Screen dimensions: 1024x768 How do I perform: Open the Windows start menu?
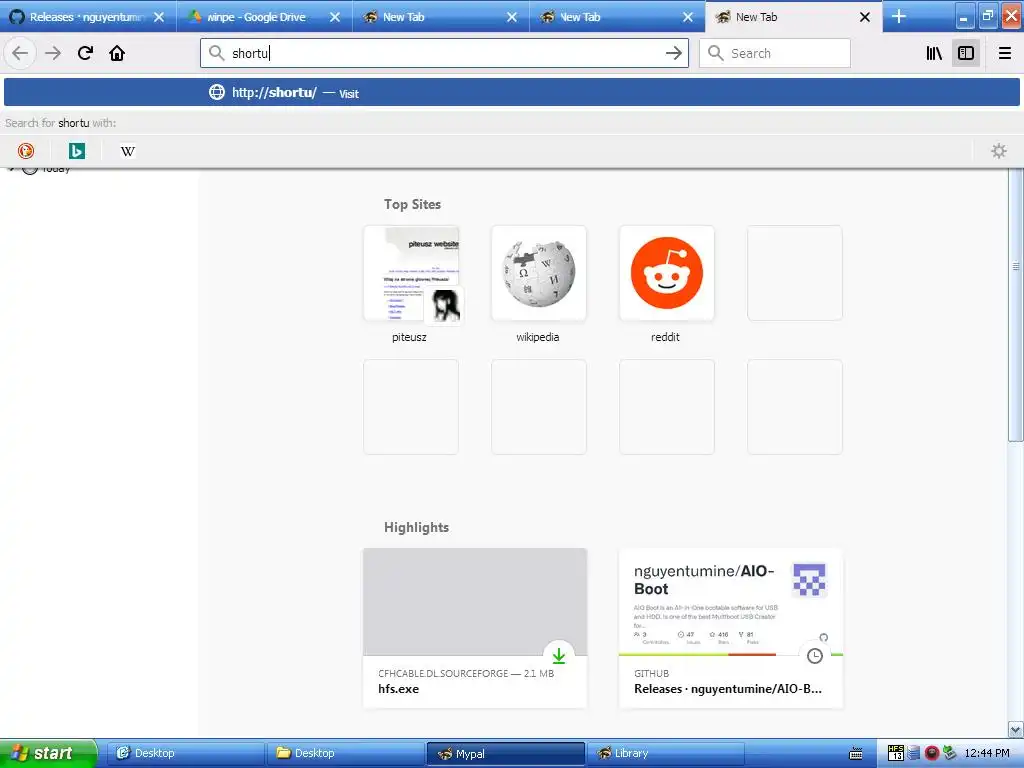[x=48, y=753]
